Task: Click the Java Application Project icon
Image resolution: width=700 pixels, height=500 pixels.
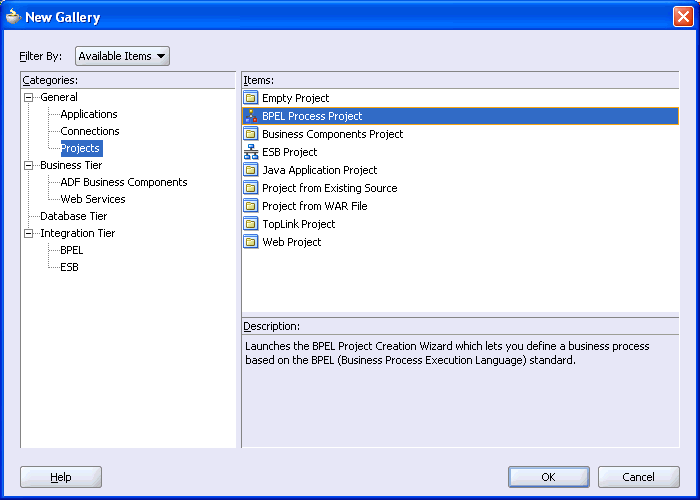Action: point(251,170)
